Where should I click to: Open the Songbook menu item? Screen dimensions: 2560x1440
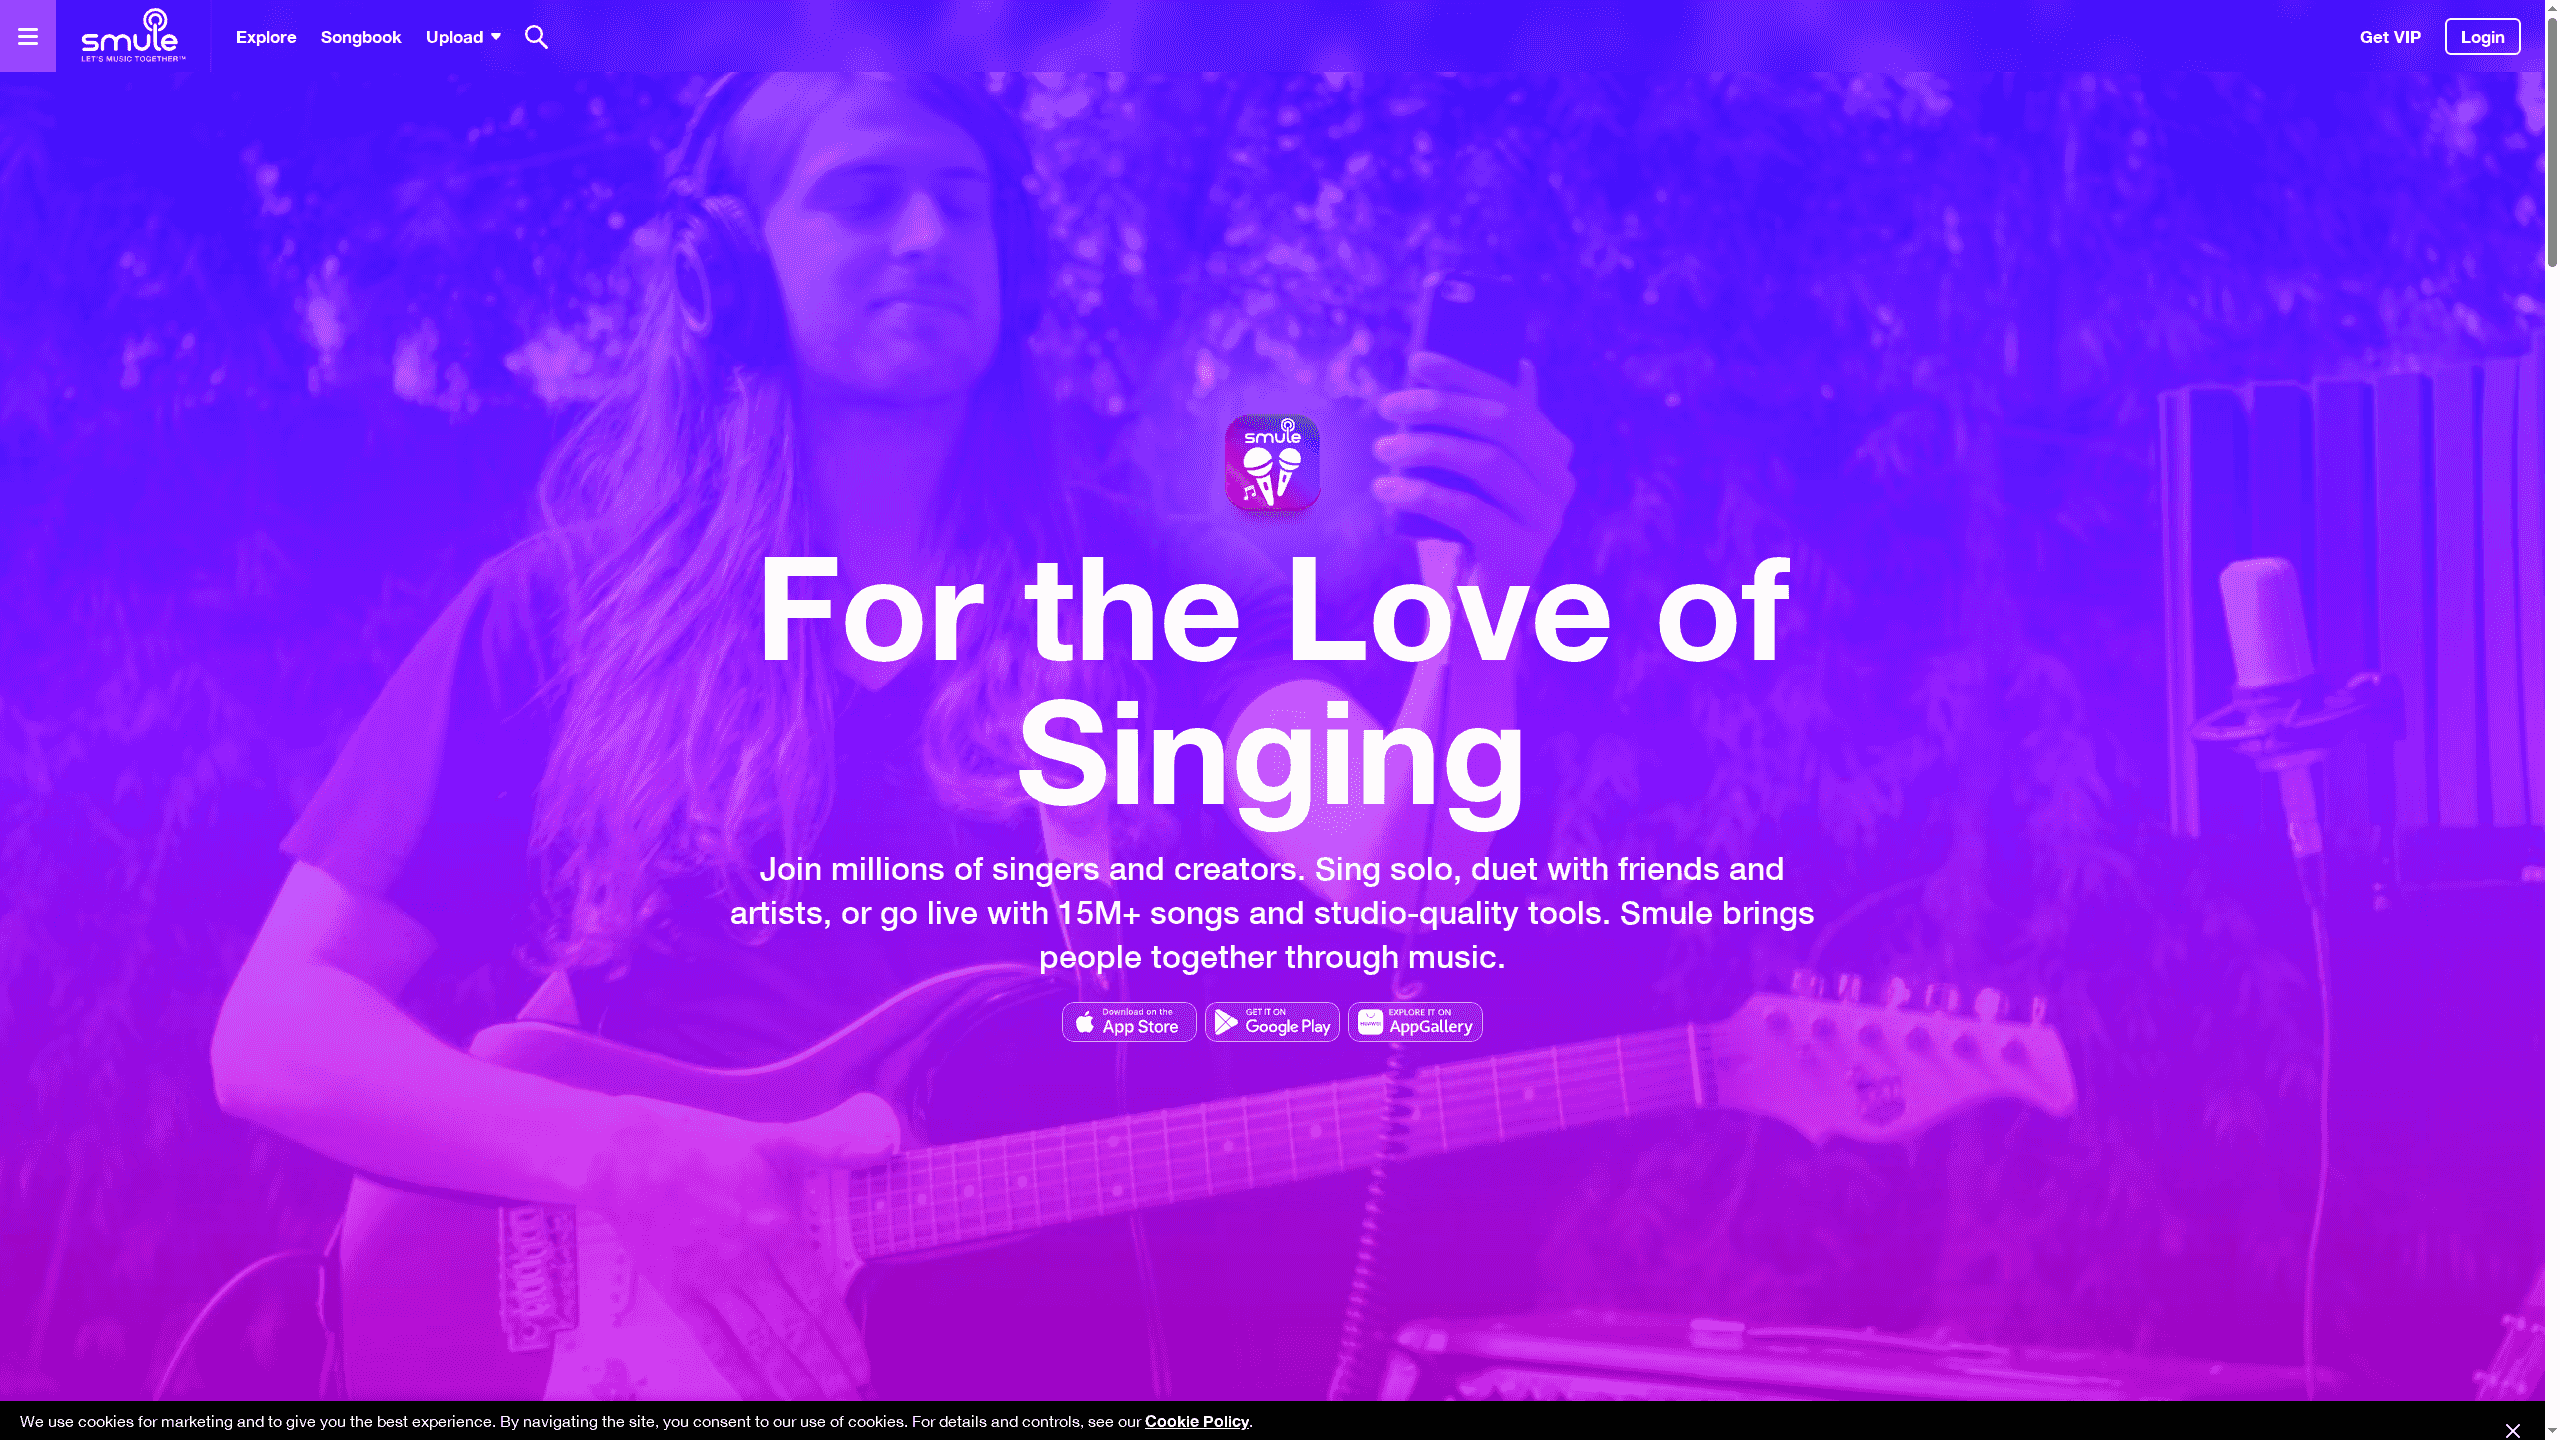tap(361, 37)
